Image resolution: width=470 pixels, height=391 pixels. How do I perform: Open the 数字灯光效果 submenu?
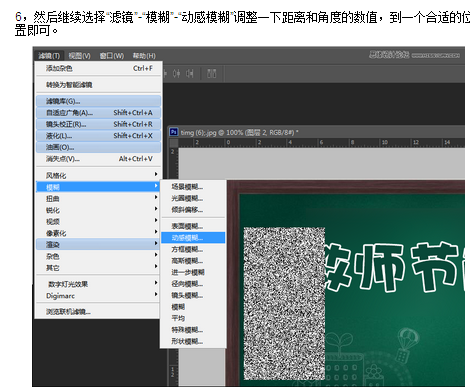click(98, 284)
